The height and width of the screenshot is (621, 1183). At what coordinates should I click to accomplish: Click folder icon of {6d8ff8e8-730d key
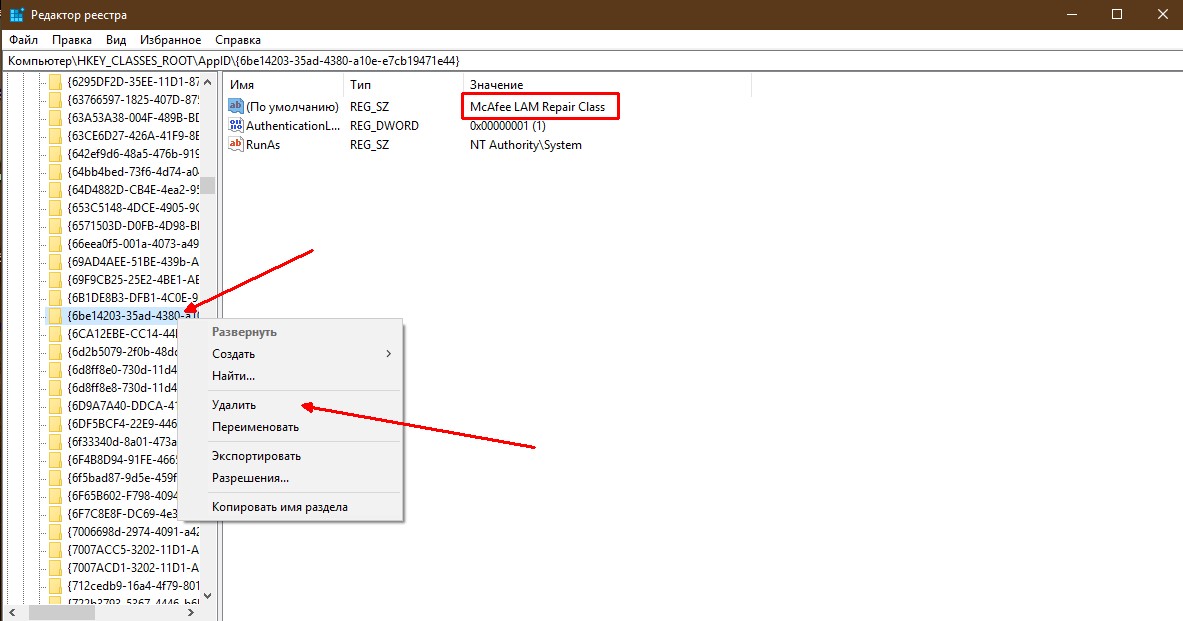55,388
